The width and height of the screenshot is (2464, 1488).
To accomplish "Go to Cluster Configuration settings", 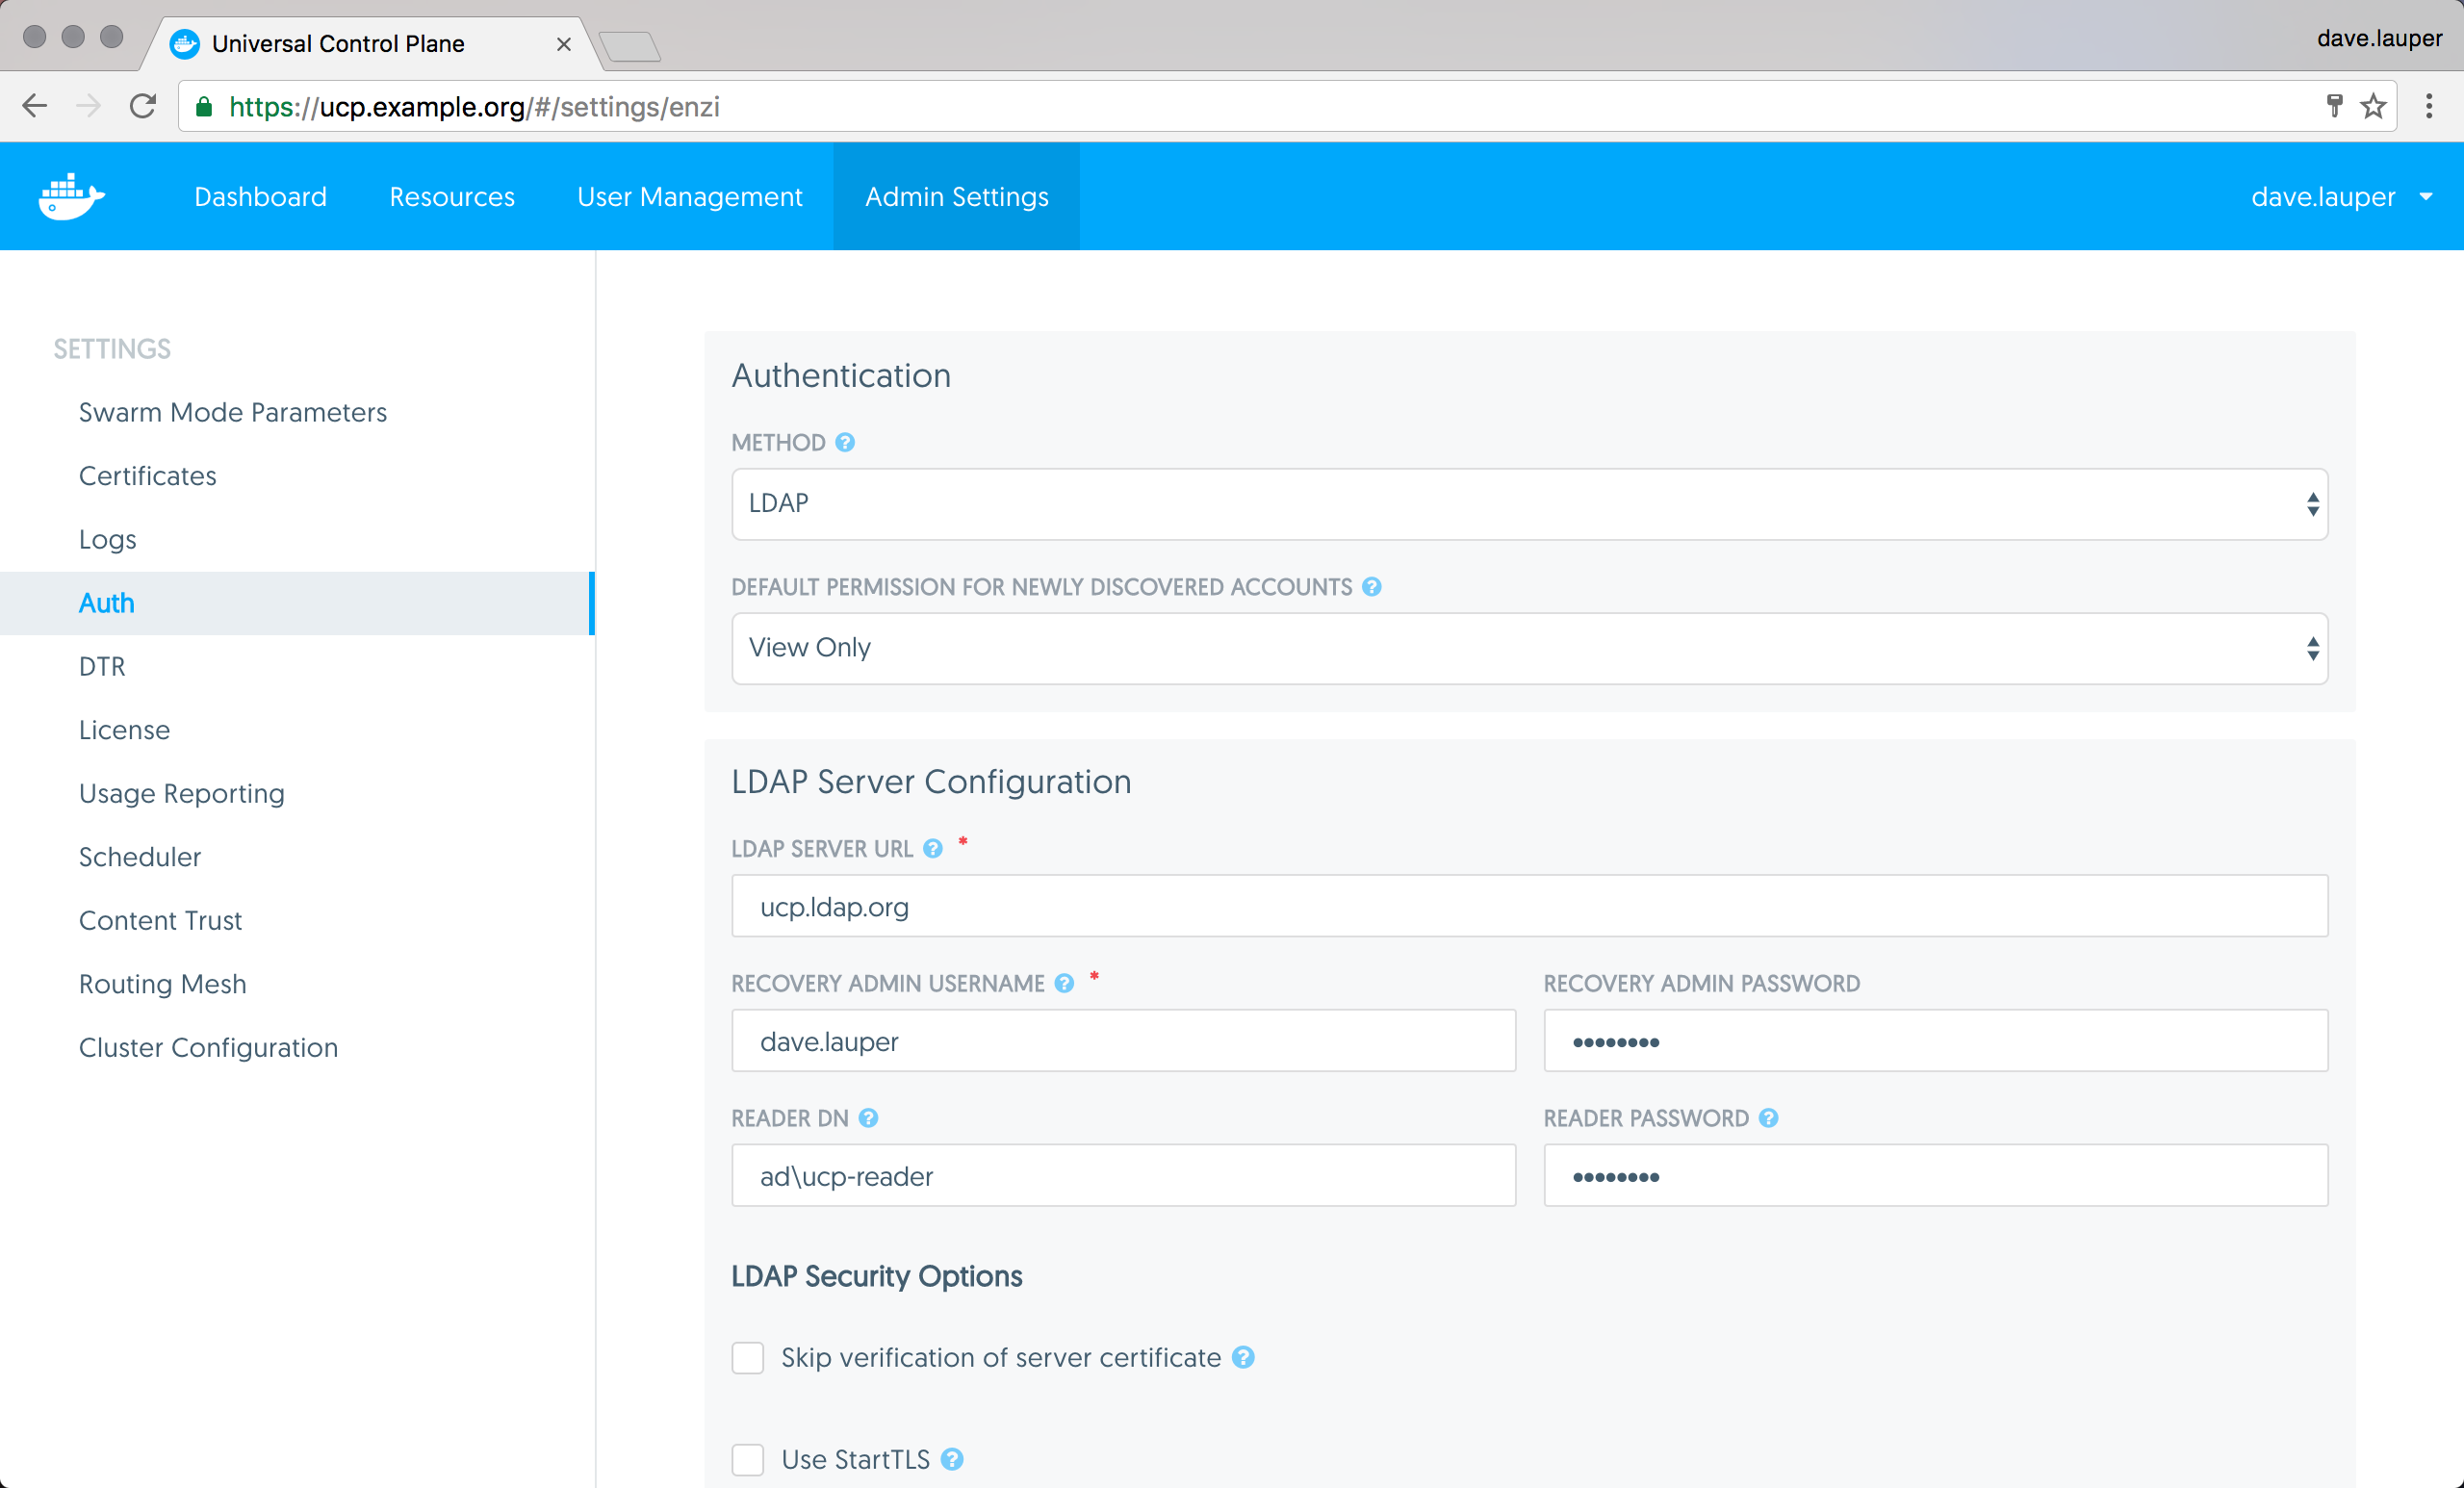I will pyautogui.click(x=208, y=1047).
